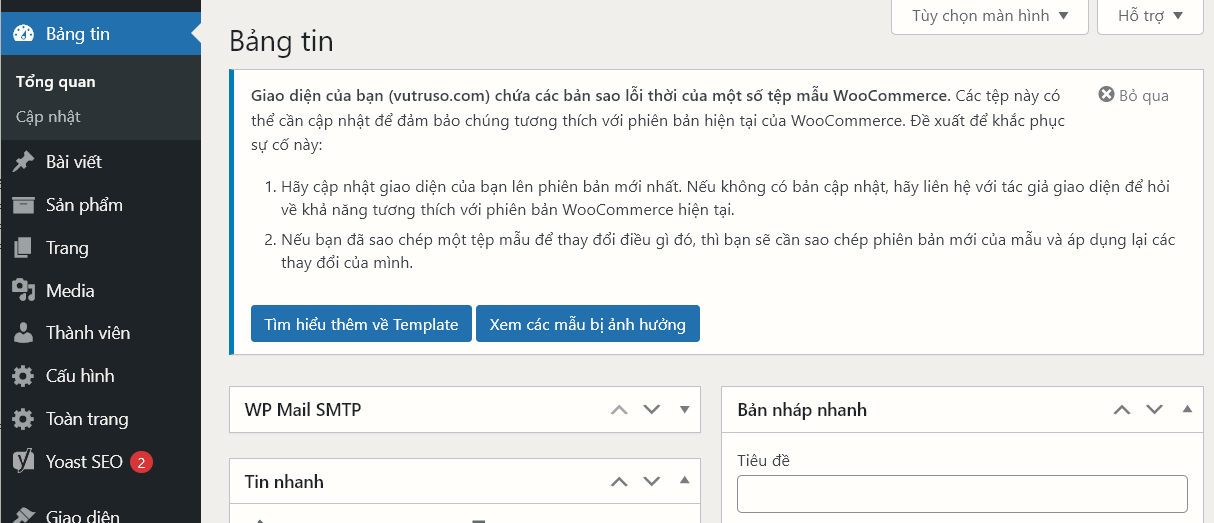1214x523 pixels.
Task: Open the Trang menu
Action: coord(100,248)
